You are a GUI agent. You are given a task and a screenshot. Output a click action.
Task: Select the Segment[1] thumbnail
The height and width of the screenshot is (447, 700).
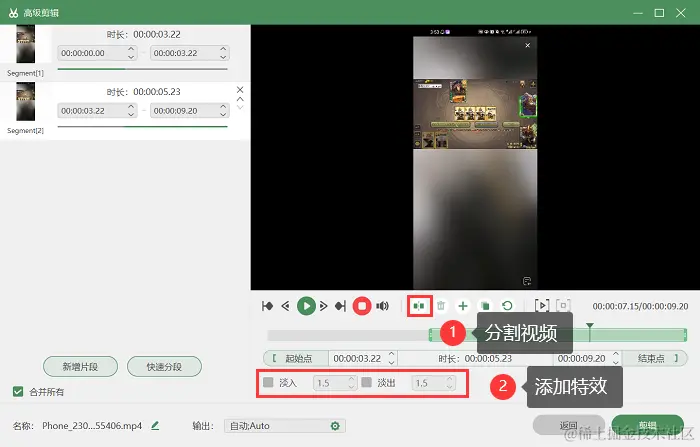click(25, 44)
